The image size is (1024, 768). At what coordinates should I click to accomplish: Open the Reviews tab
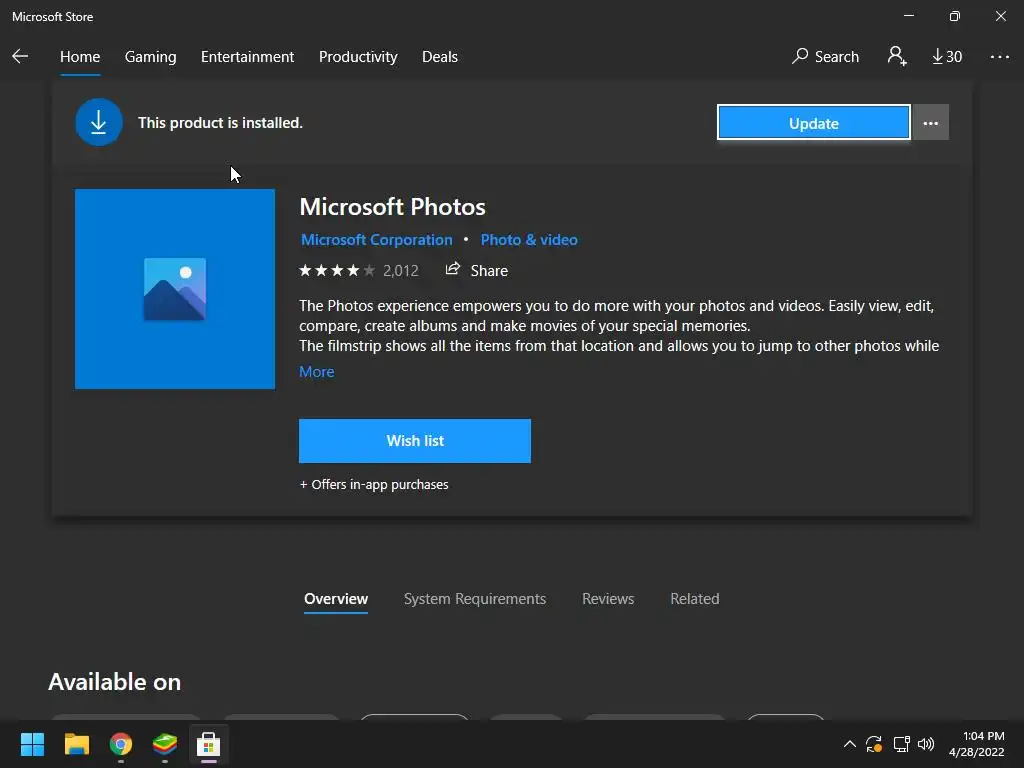click(608, 599)
